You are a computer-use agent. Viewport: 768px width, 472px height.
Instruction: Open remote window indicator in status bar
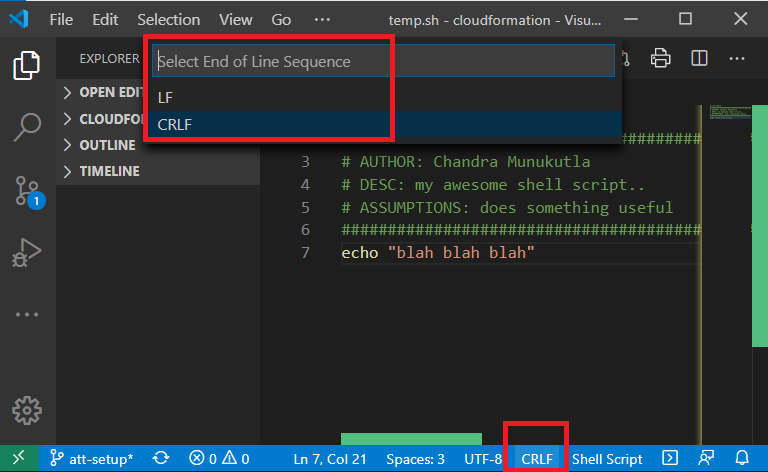tap(19, 458)
